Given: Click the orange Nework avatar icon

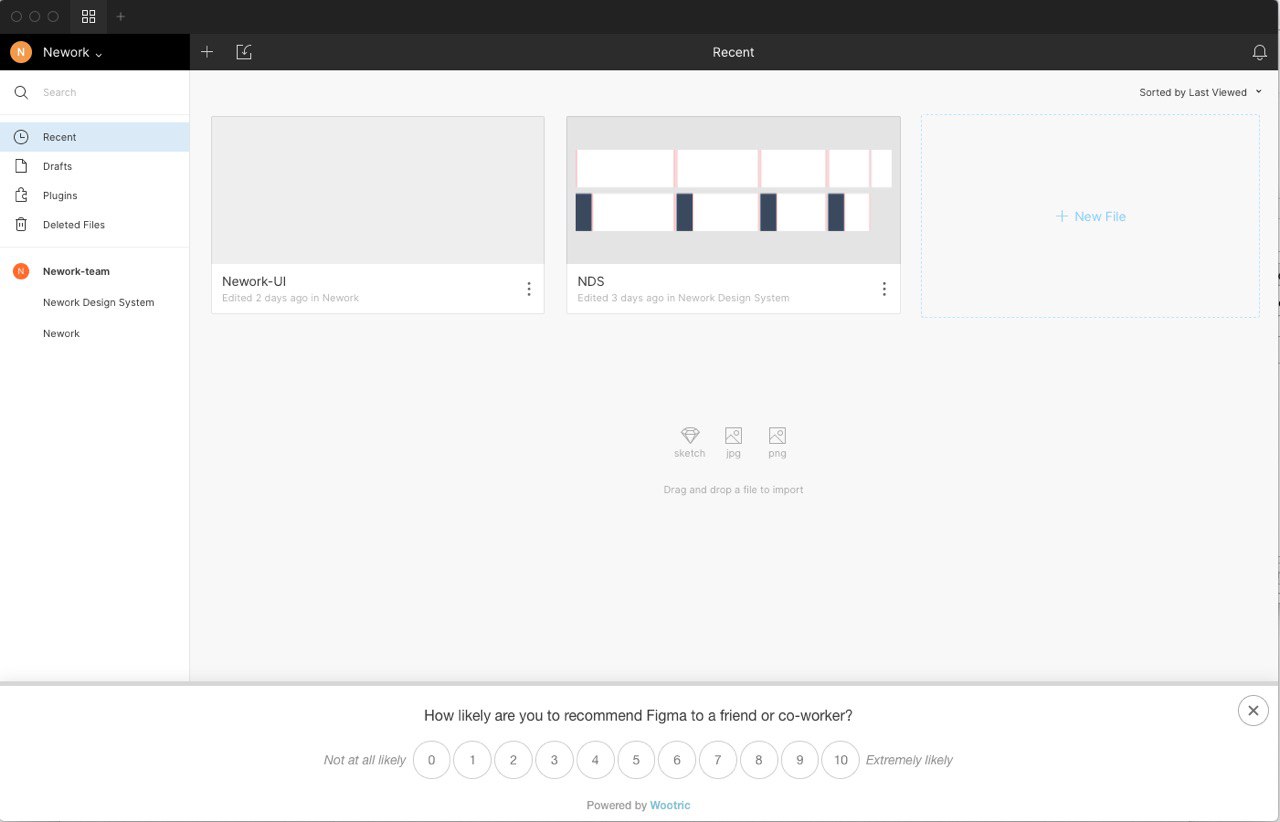Looking at the screenshot, I should [21, 52].
